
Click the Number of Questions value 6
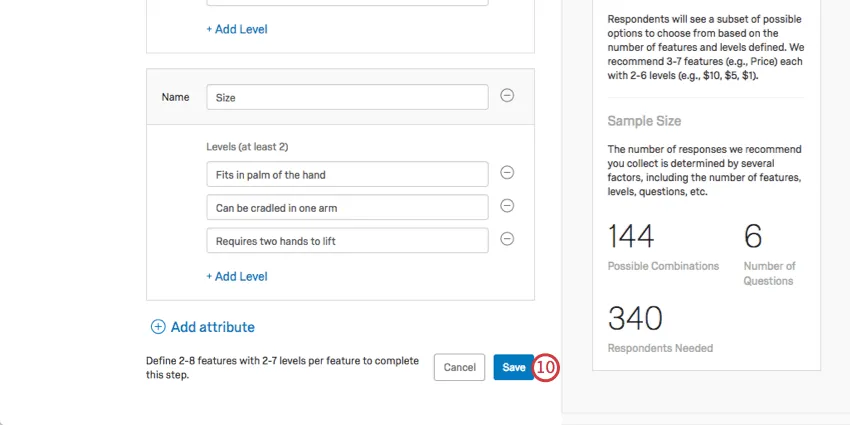tap(753, 237)
